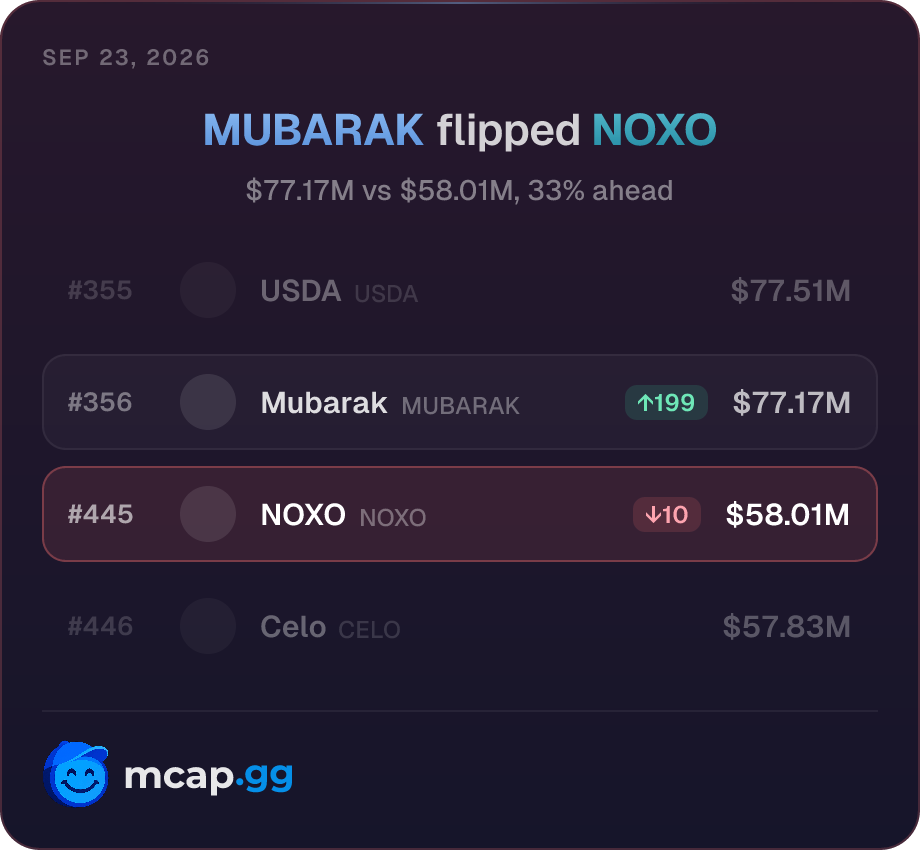Viewport: 920px width, 850px height.
Task: Click the red down 10 rank badge
Action: pyautogui.click(x=667, y=514)
